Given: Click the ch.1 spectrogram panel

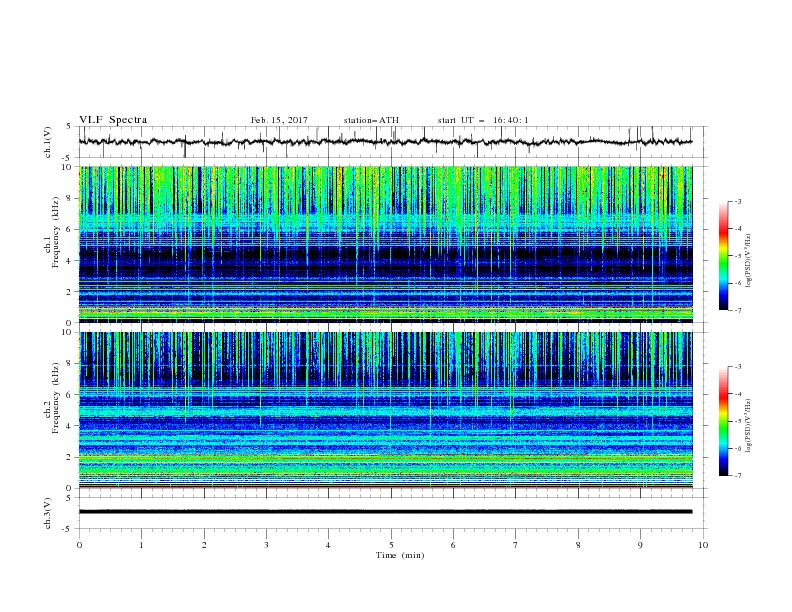Looking at the screenshot, I should pyautogui.click(x=386, y=244).
